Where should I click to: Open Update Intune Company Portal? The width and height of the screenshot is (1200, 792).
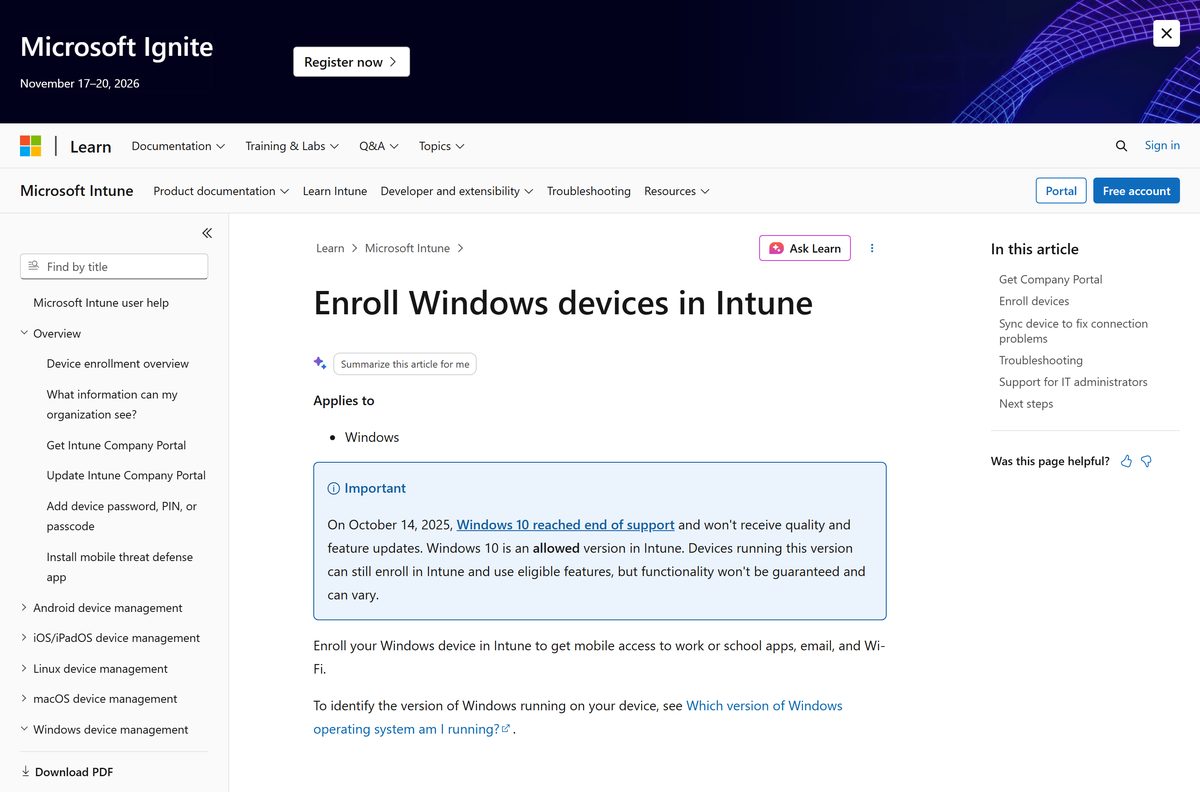coord(126,476)
